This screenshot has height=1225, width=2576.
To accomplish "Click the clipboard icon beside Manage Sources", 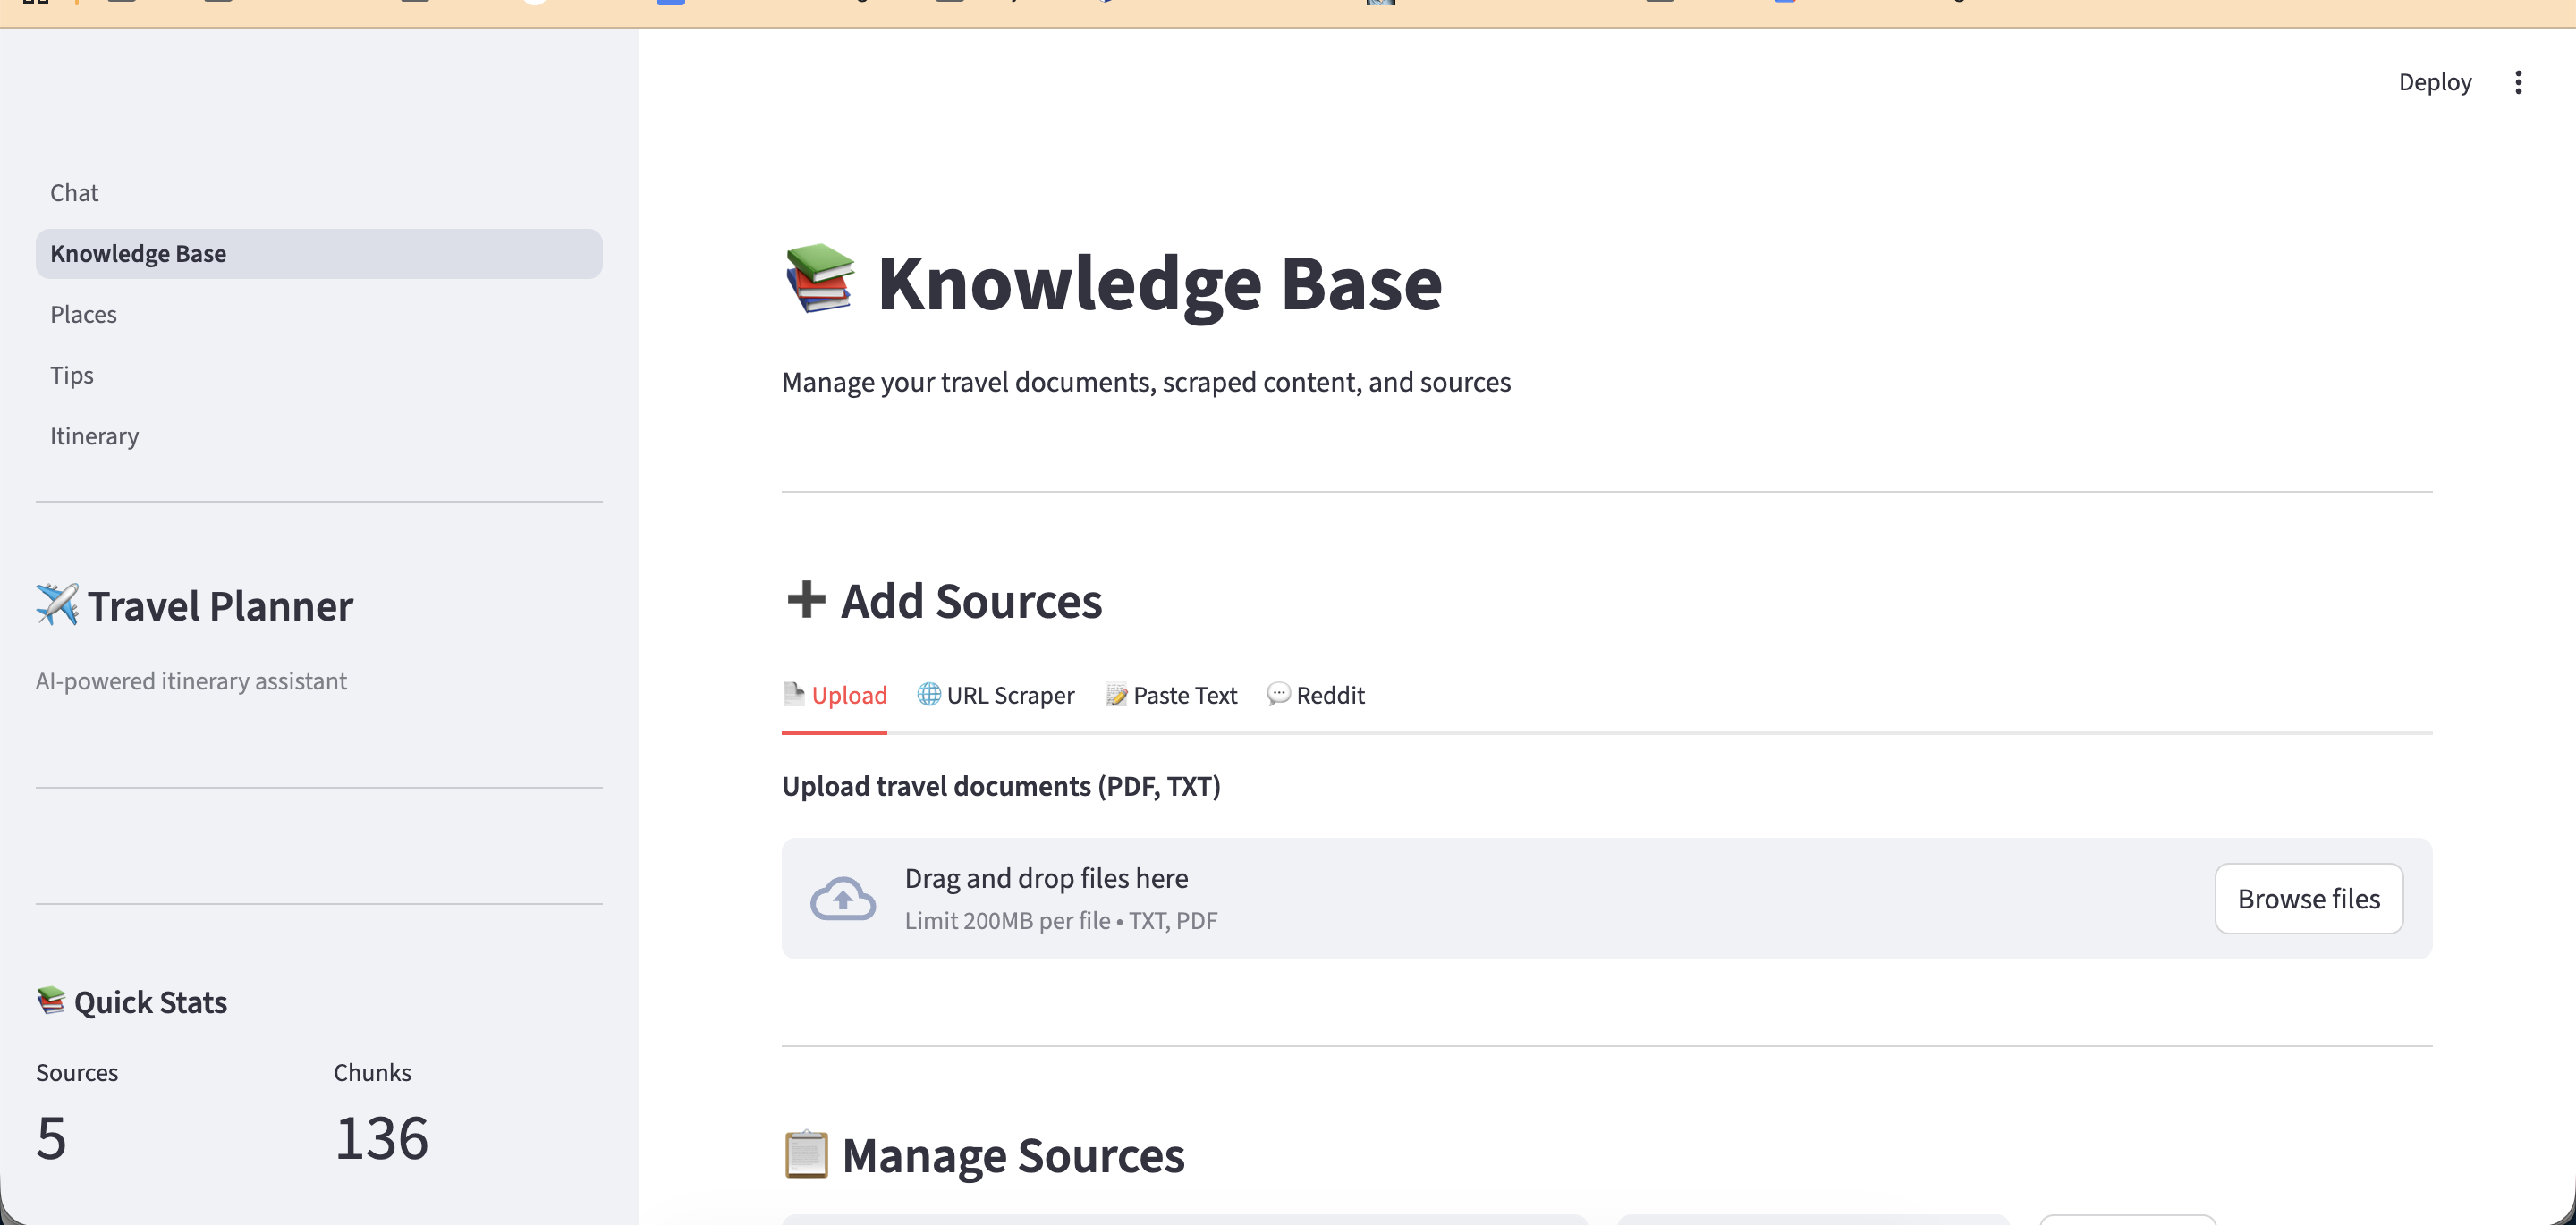I will (x=806, y=1154).
